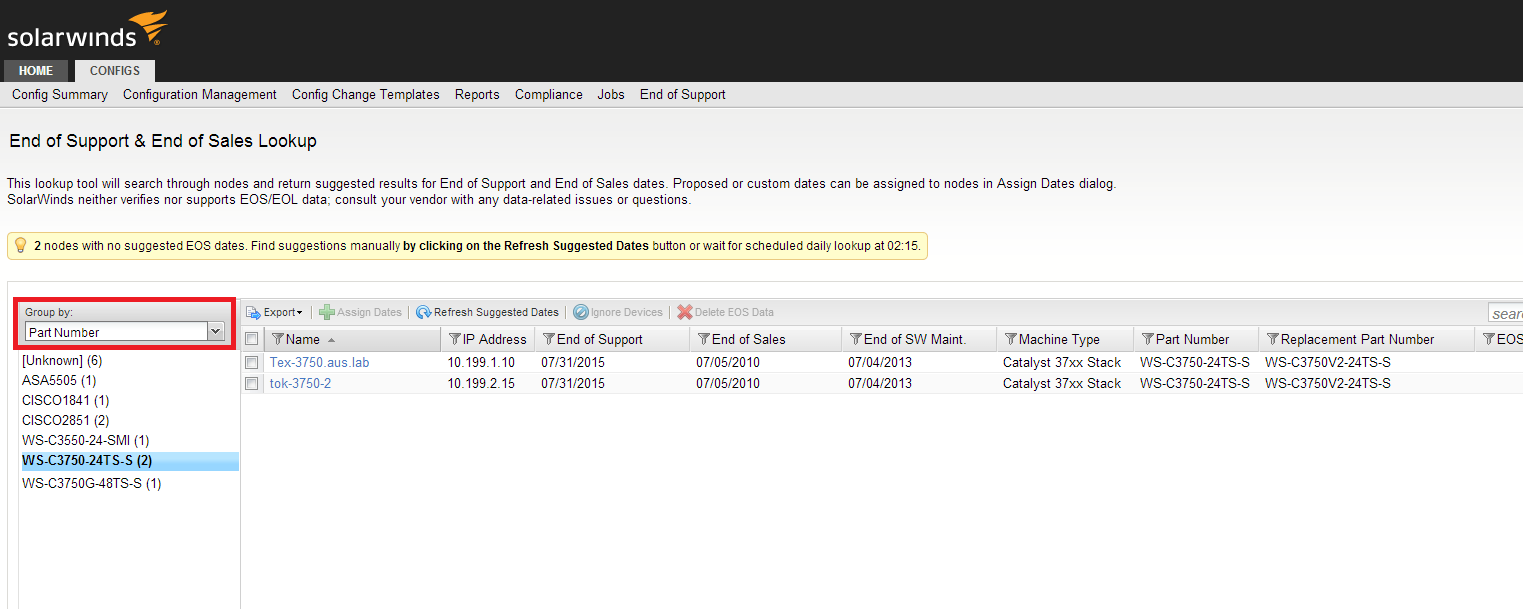The width and height of the screenshot is (1523, 609).
Task: Select the WS-C3750-24TS-S (2) group
Action: coord(129,461)
